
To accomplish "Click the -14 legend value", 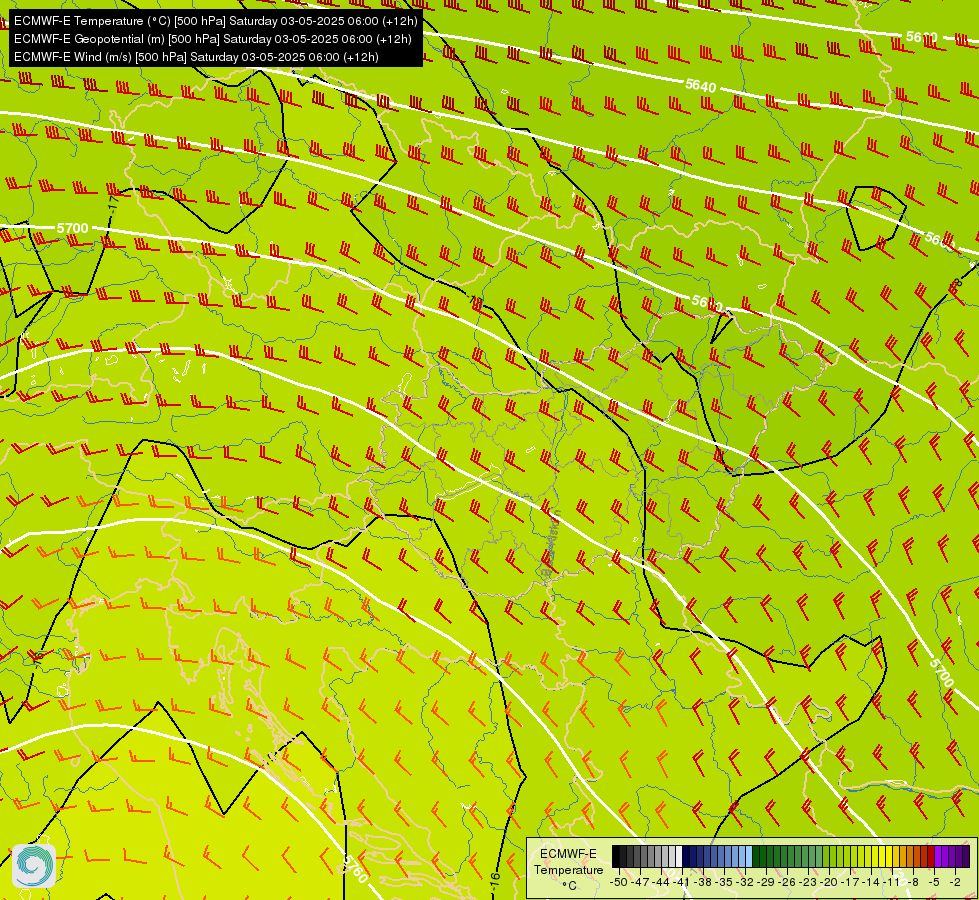I will click(x=871, y=882).
